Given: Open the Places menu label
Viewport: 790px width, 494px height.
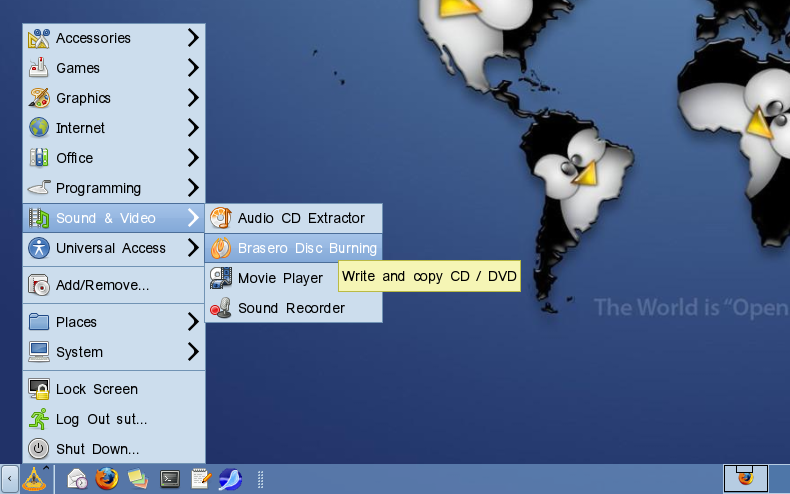Looking at the screenshot, I should 76,322.
